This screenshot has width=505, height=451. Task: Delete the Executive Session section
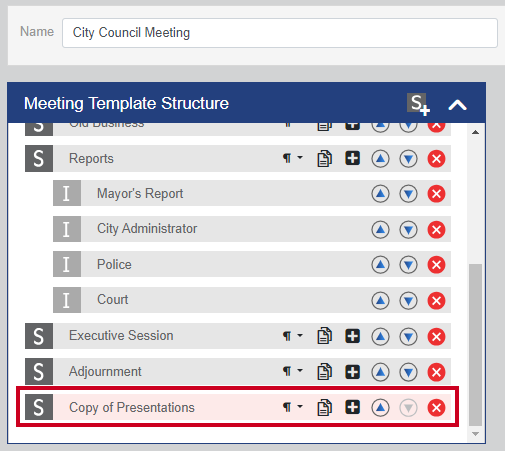point(436,336)
